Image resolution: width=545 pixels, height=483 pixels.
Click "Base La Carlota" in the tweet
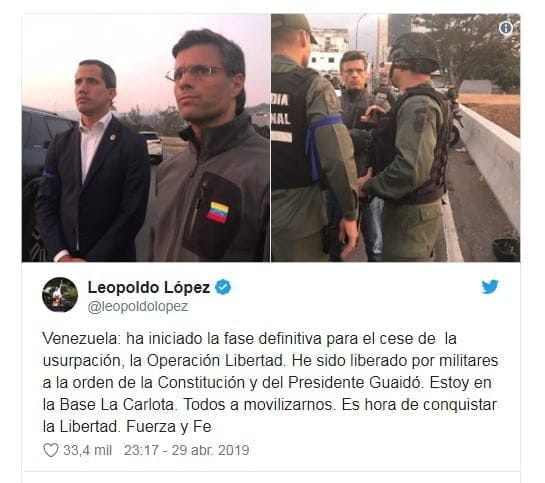coord(116,404)
